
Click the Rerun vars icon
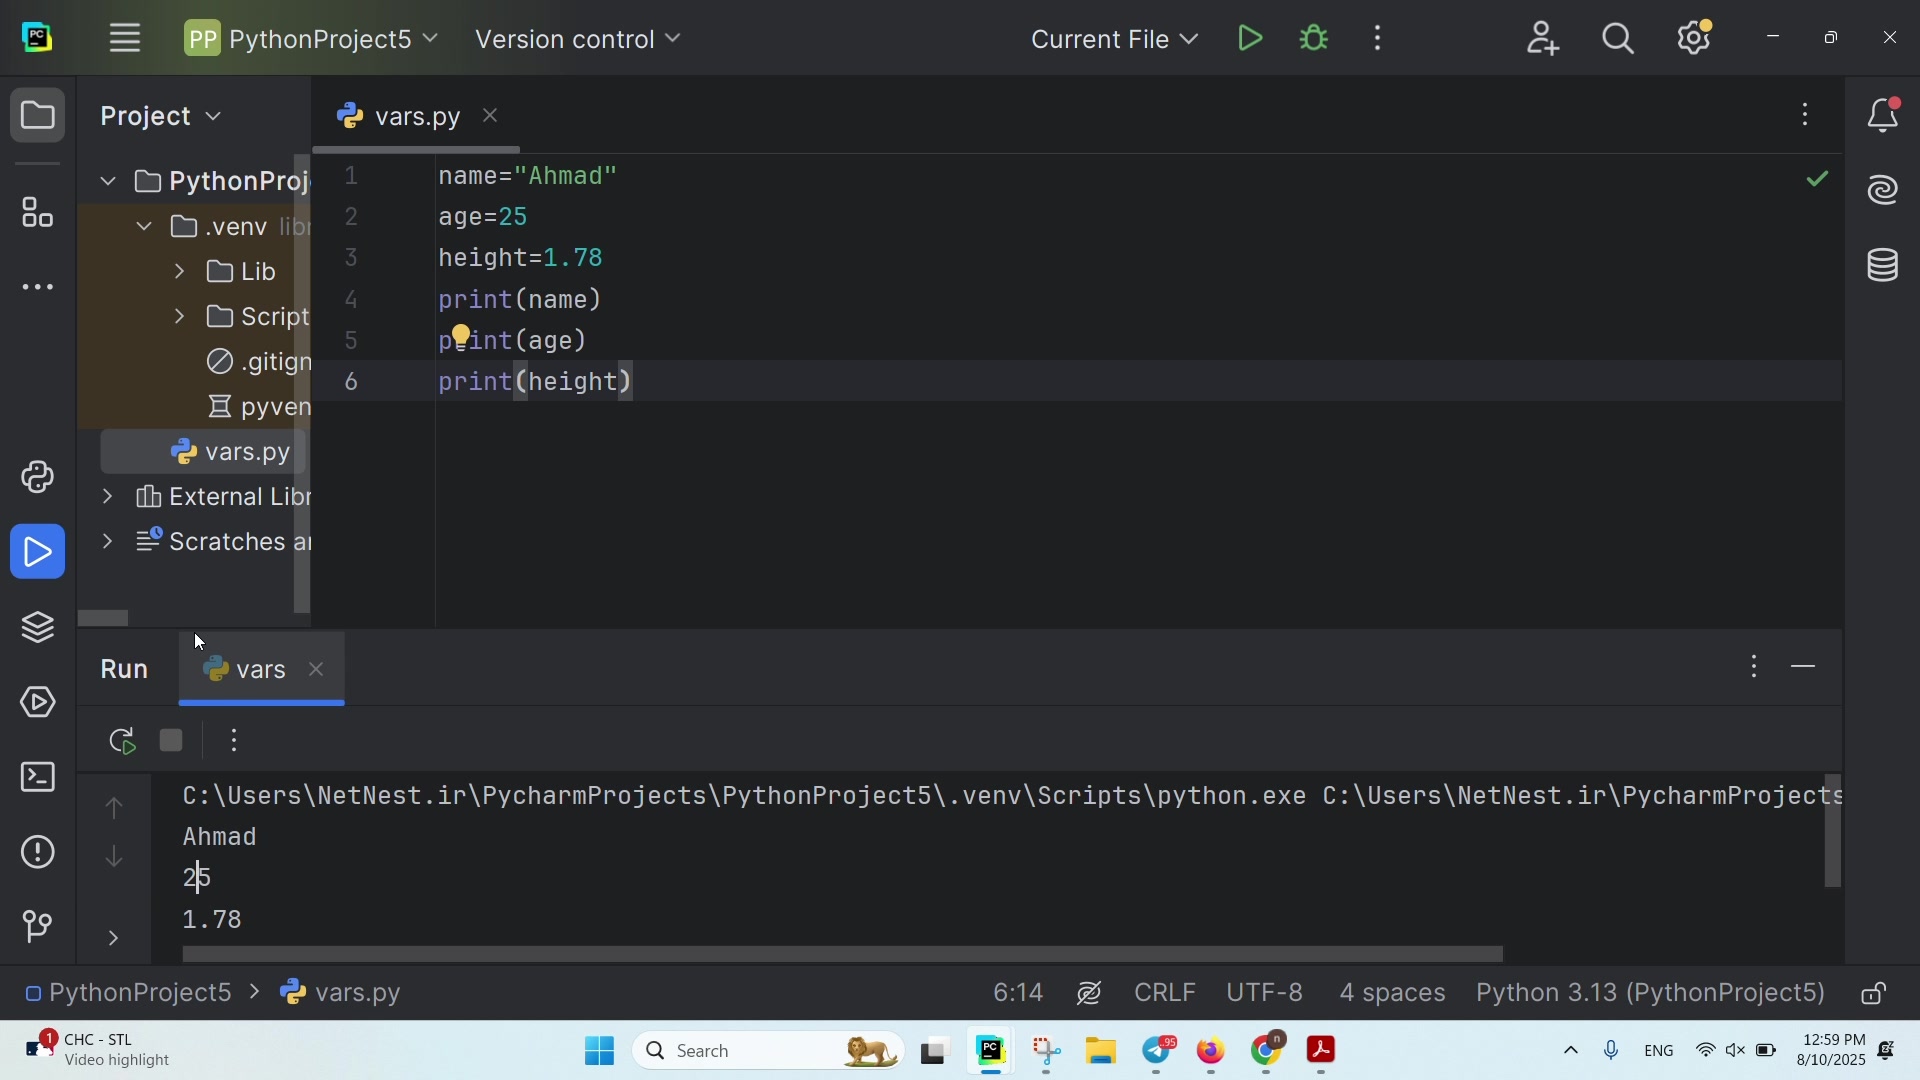click(x=122, y=743)
